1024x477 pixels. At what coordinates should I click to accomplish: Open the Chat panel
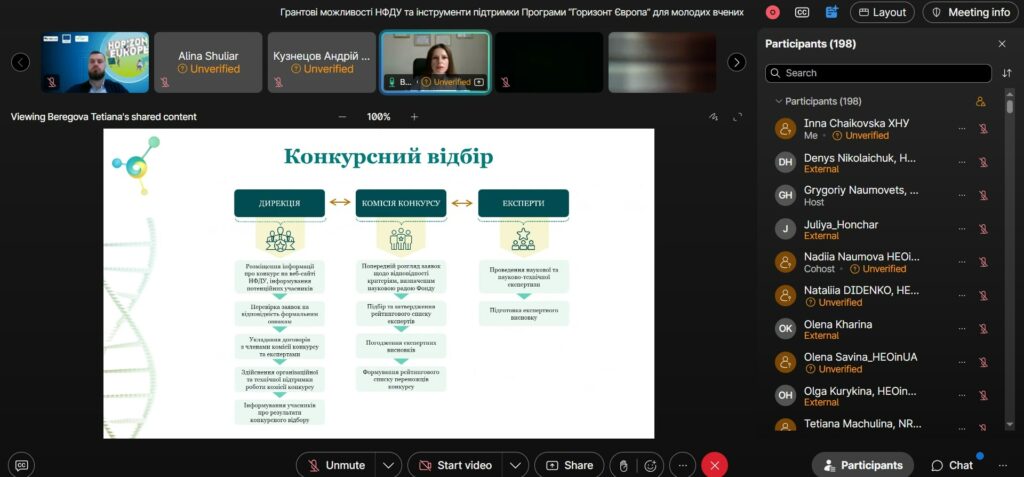(x=951, y=465)
